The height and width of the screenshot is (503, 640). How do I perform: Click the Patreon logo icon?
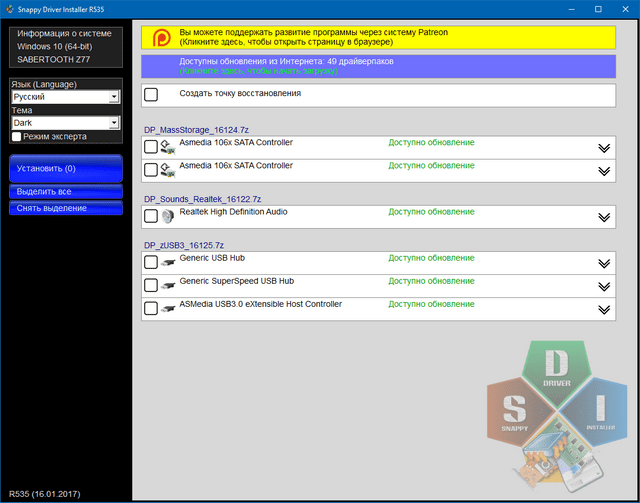click(162, 38)
